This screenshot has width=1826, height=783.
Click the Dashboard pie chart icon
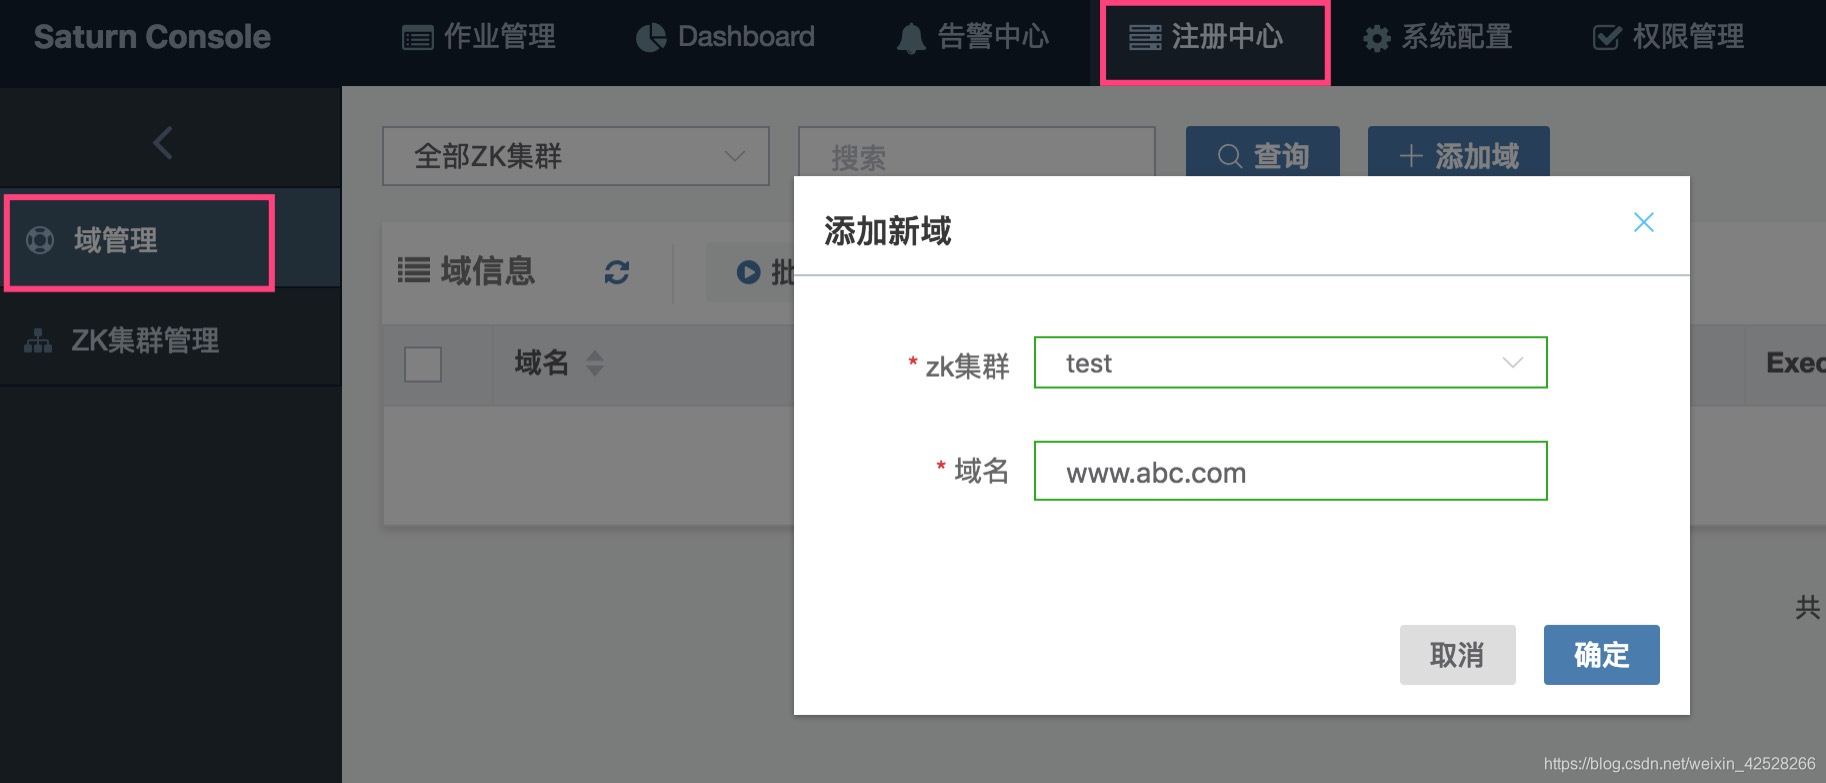click(651, 38)
